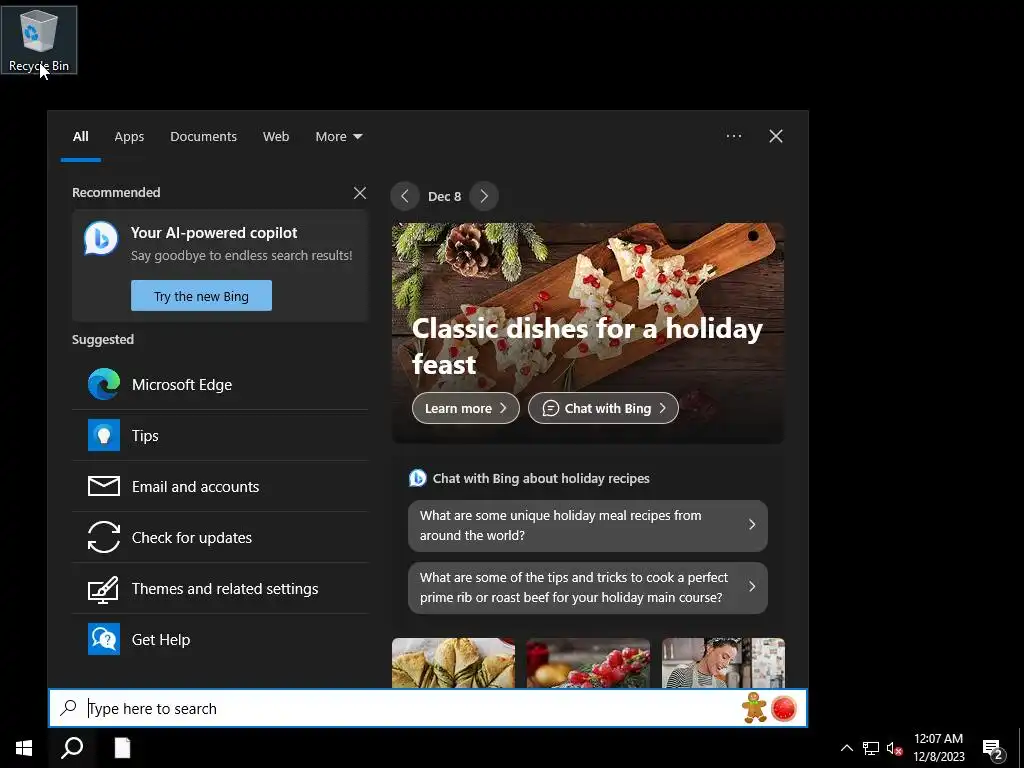Go to the previous day arrow
The width and height of the screenshot is (1024, 768).
(x=405, y=196)
